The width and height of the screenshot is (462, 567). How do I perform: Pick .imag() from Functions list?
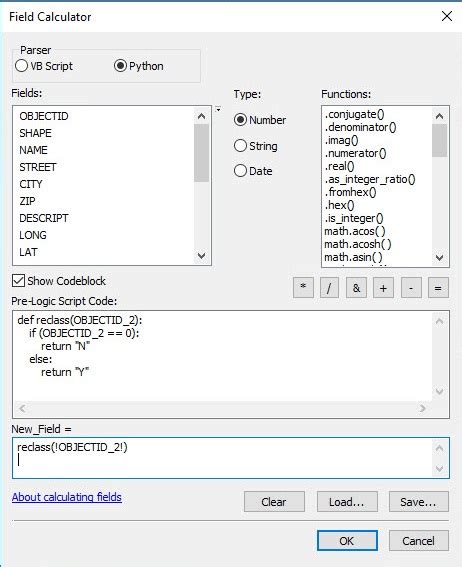pyautogui.click(x=341, y=140)
